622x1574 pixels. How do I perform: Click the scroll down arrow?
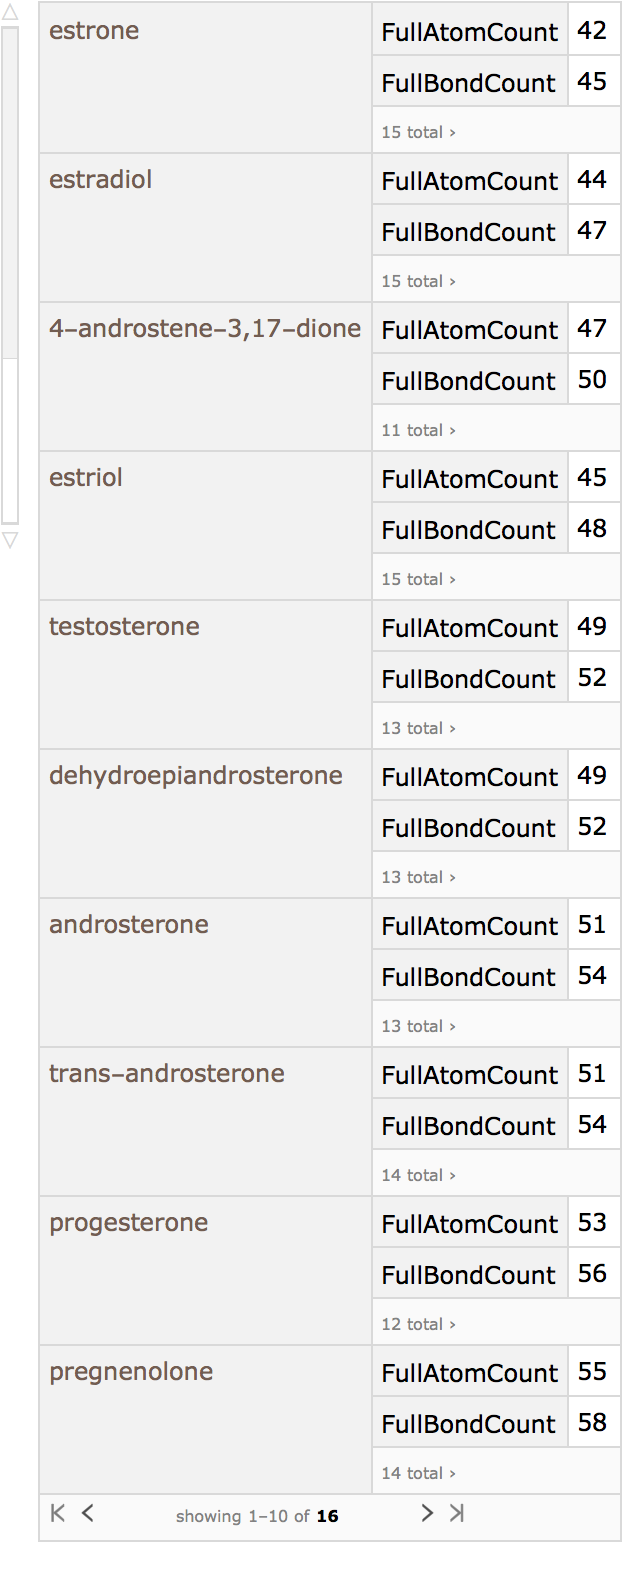pyautogui.click(x=10, y=541)
